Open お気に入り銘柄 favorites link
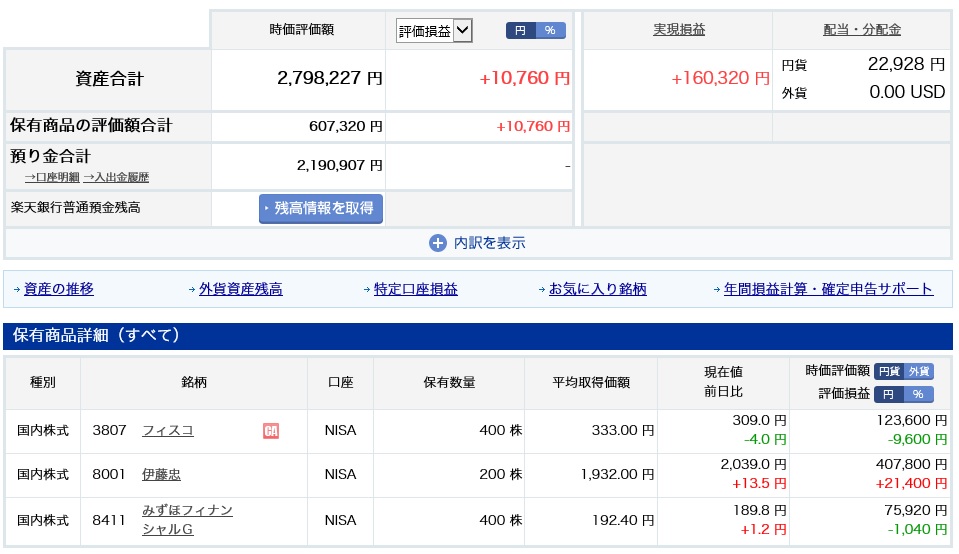Viewport: 959px width, 554px height. point(597,289)
